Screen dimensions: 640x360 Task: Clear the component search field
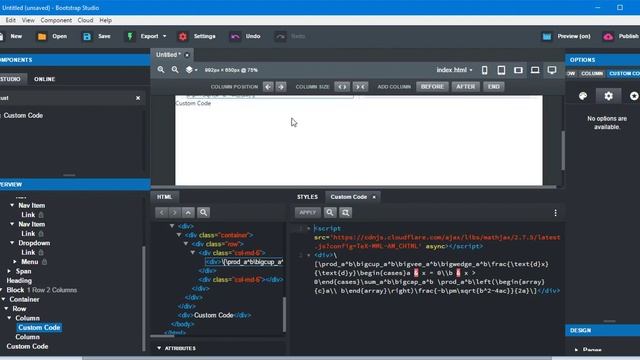pyautogui.click(x=138, y=98)
